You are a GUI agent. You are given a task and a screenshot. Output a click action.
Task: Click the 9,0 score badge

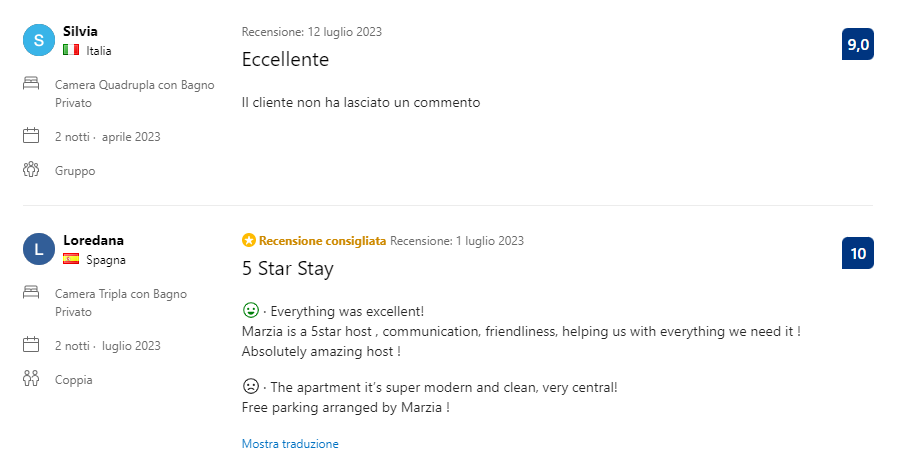click(x=858, y=44)
